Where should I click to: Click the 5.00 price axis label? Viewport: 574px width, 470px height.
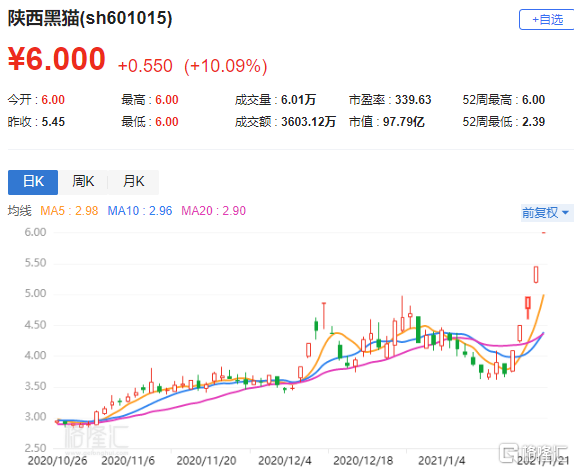tap(36, 293)
